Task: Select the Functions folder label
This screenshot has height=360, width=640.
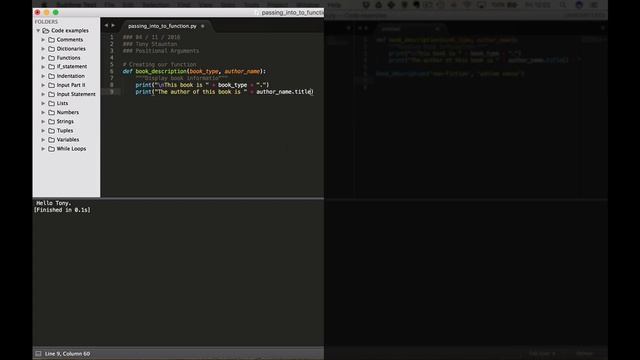Action: [x=68, y=58]
